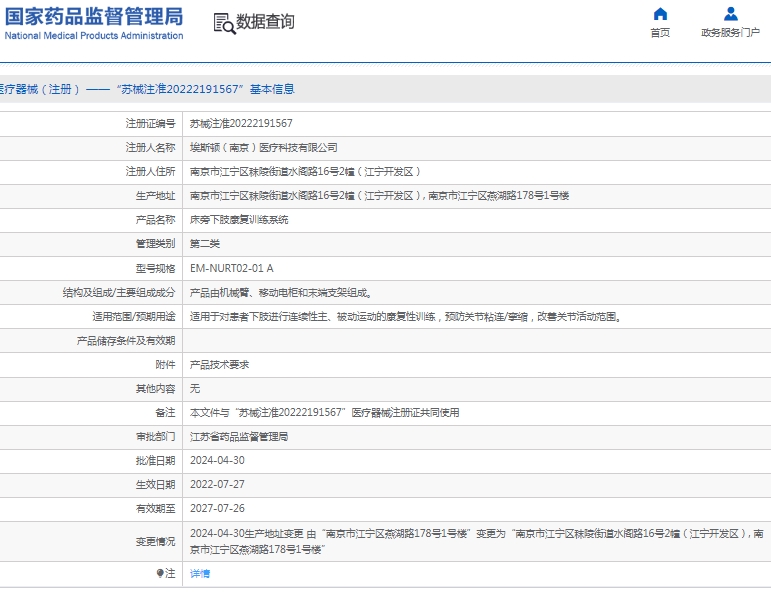Select the 适用于对患者下肢 intended use text
Image resolution: width=771 pixels, height=592 pixels.
point(406,317)
